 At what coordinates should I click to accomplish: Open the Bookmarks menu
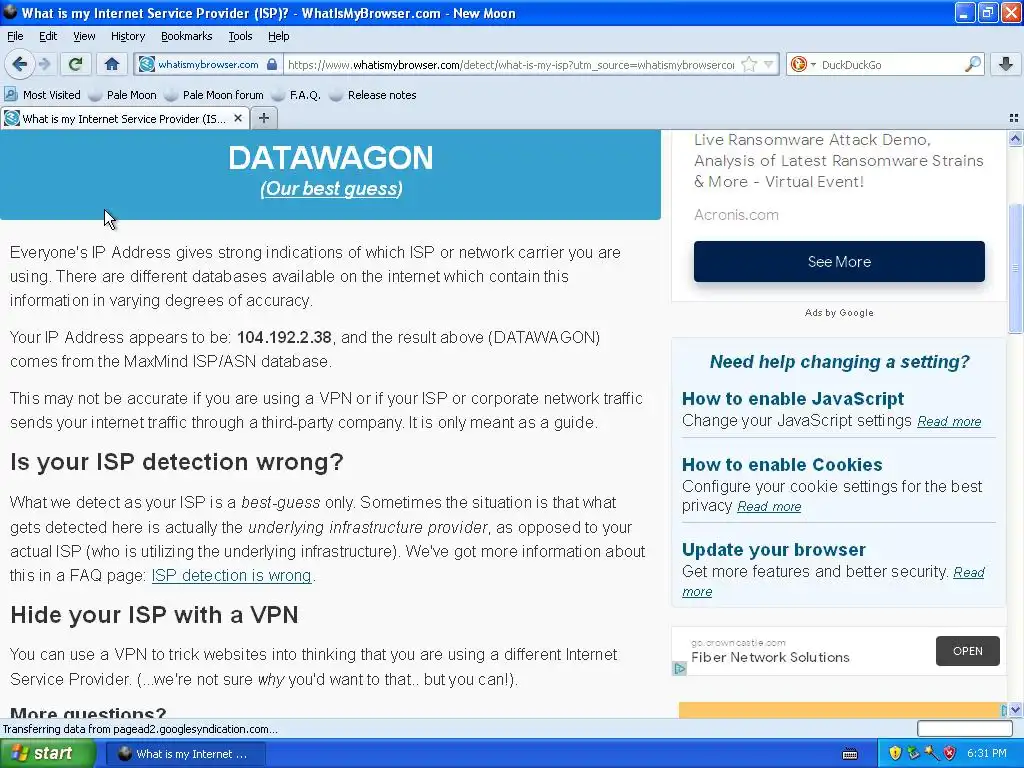(x=187, y=36)
